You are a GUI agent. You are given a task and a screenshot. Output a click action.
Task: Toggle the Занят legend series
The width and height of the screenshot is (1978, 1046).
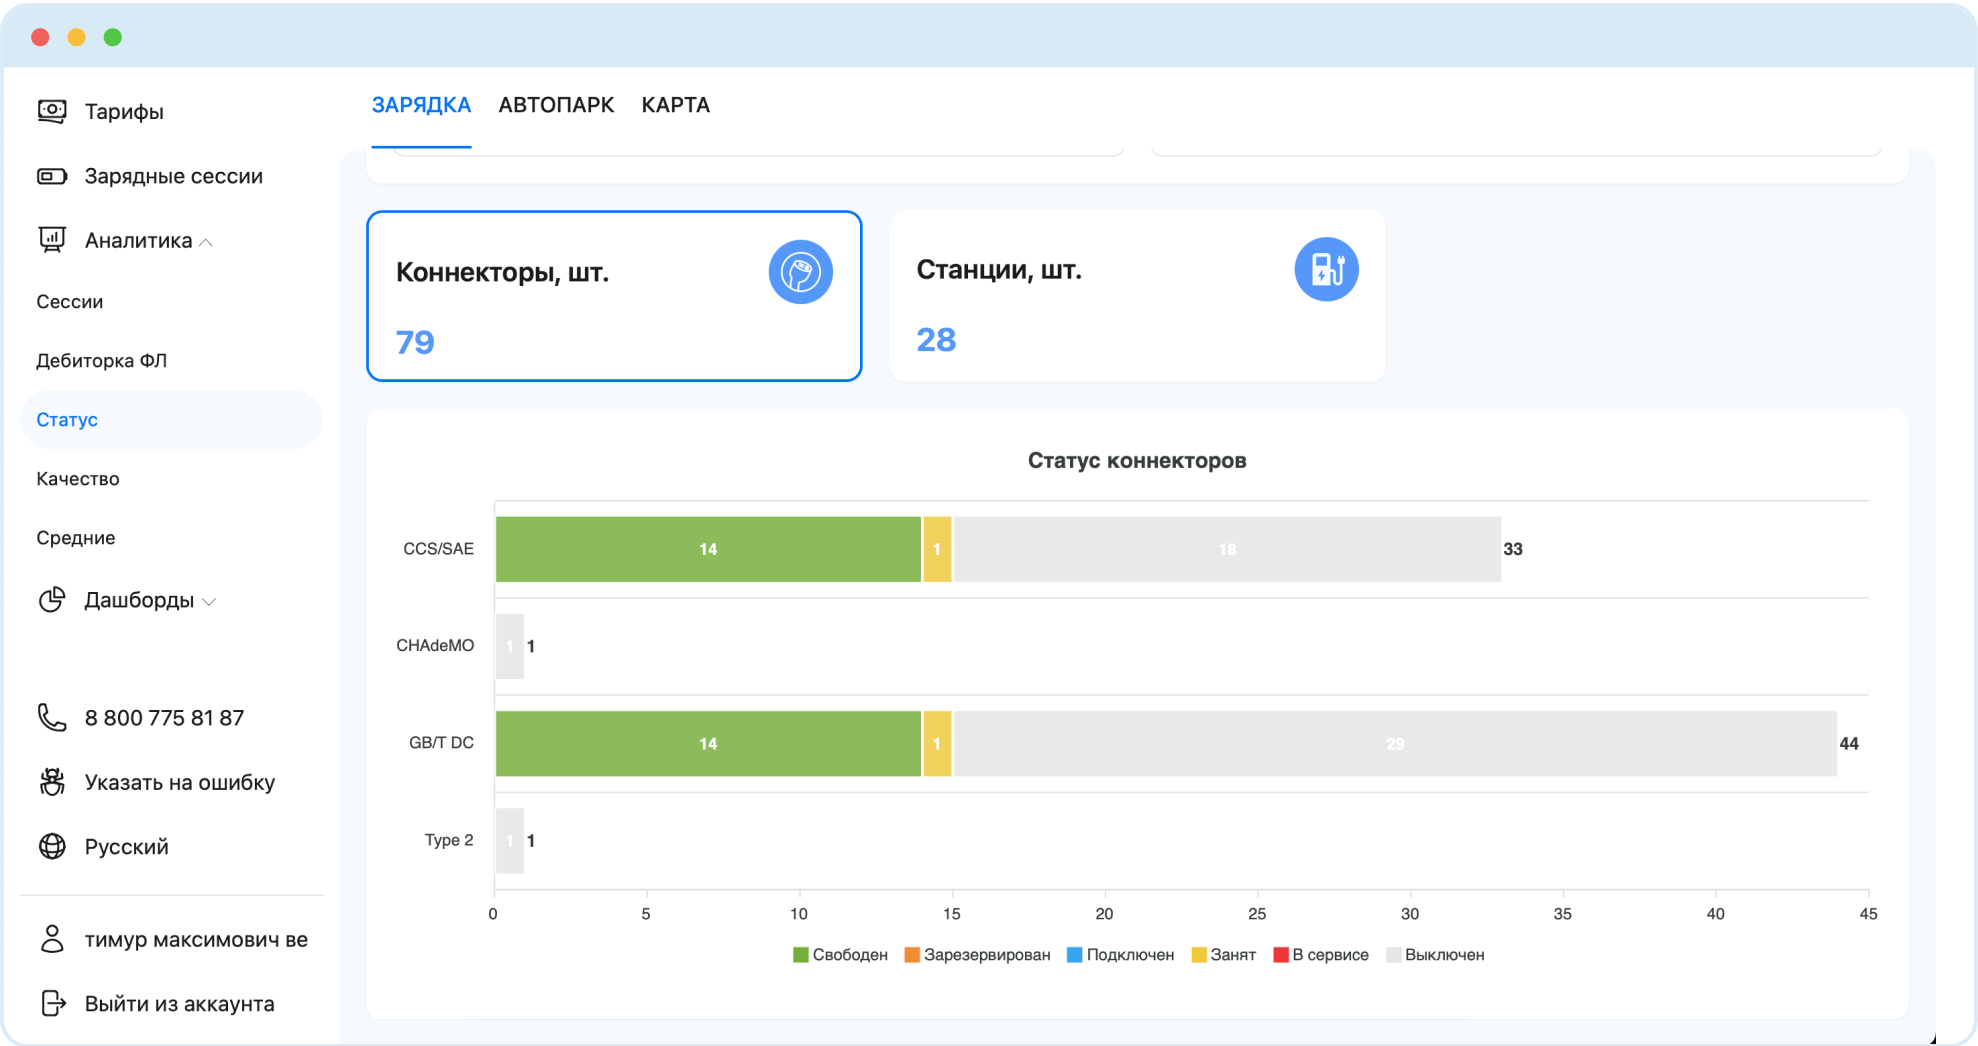[x=1224, y=955]
